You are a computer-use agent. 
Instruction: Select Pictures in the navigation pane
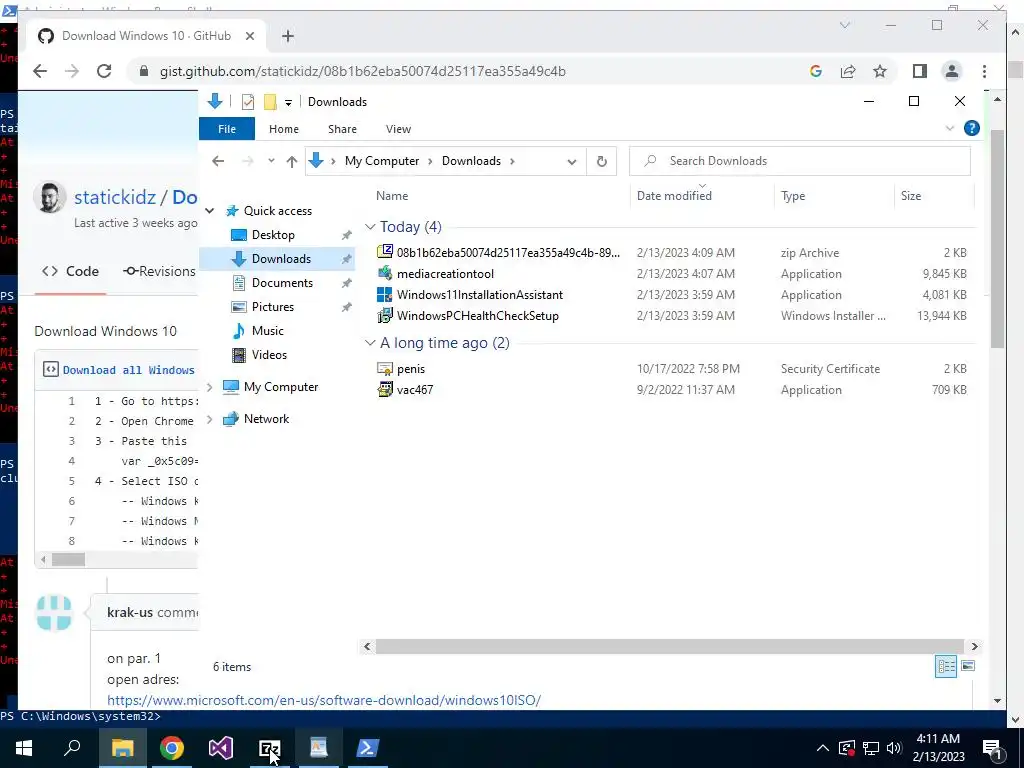(272, 307)
